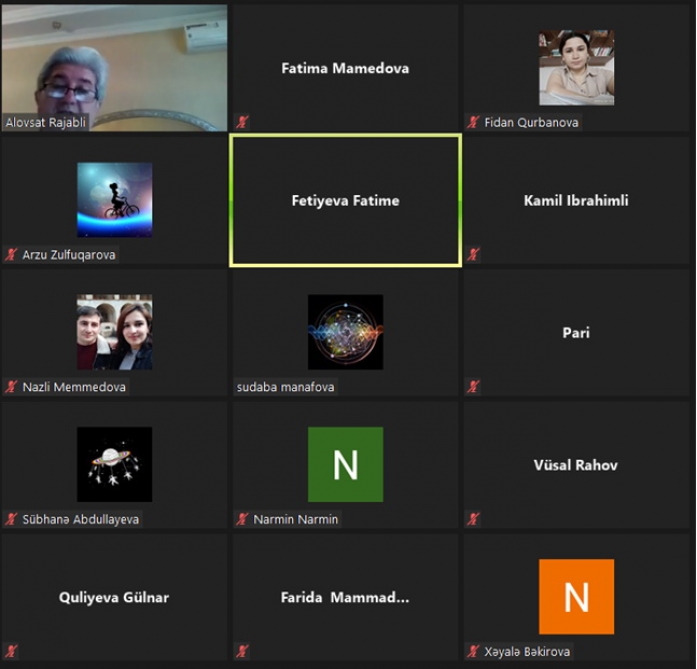Image resolution: width=697 pixels, height=669 pixels.
Task: Click the orange N avatar of Xəyalə Bəkirova
Action: (x=577, y=597)
